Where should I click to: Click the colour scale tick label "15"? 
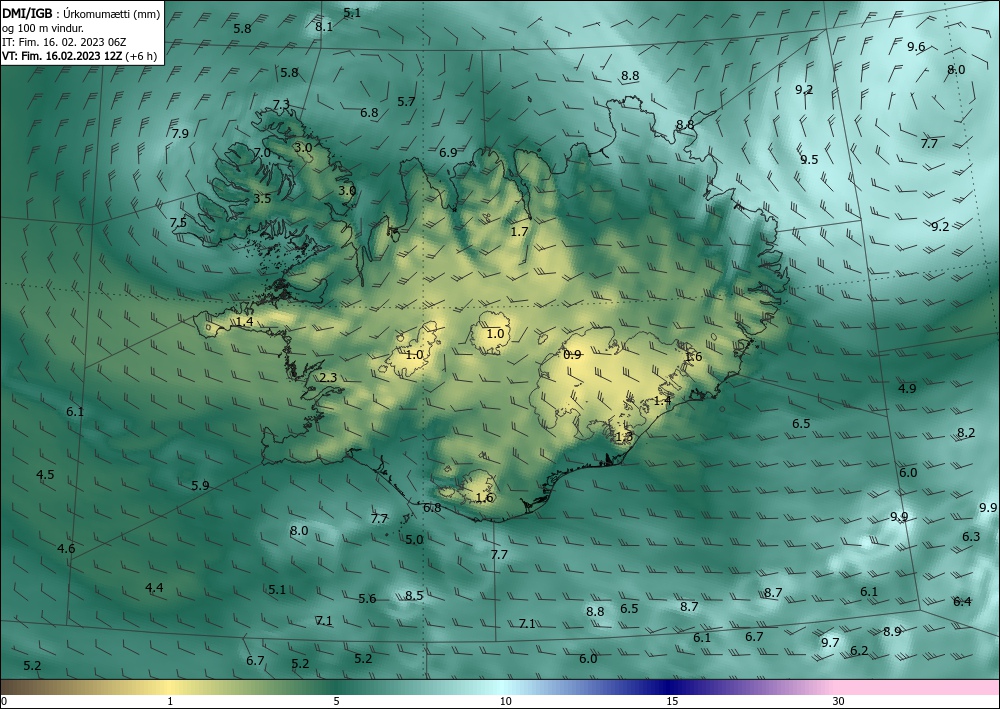pyautogui.click(x=672, y=702)
